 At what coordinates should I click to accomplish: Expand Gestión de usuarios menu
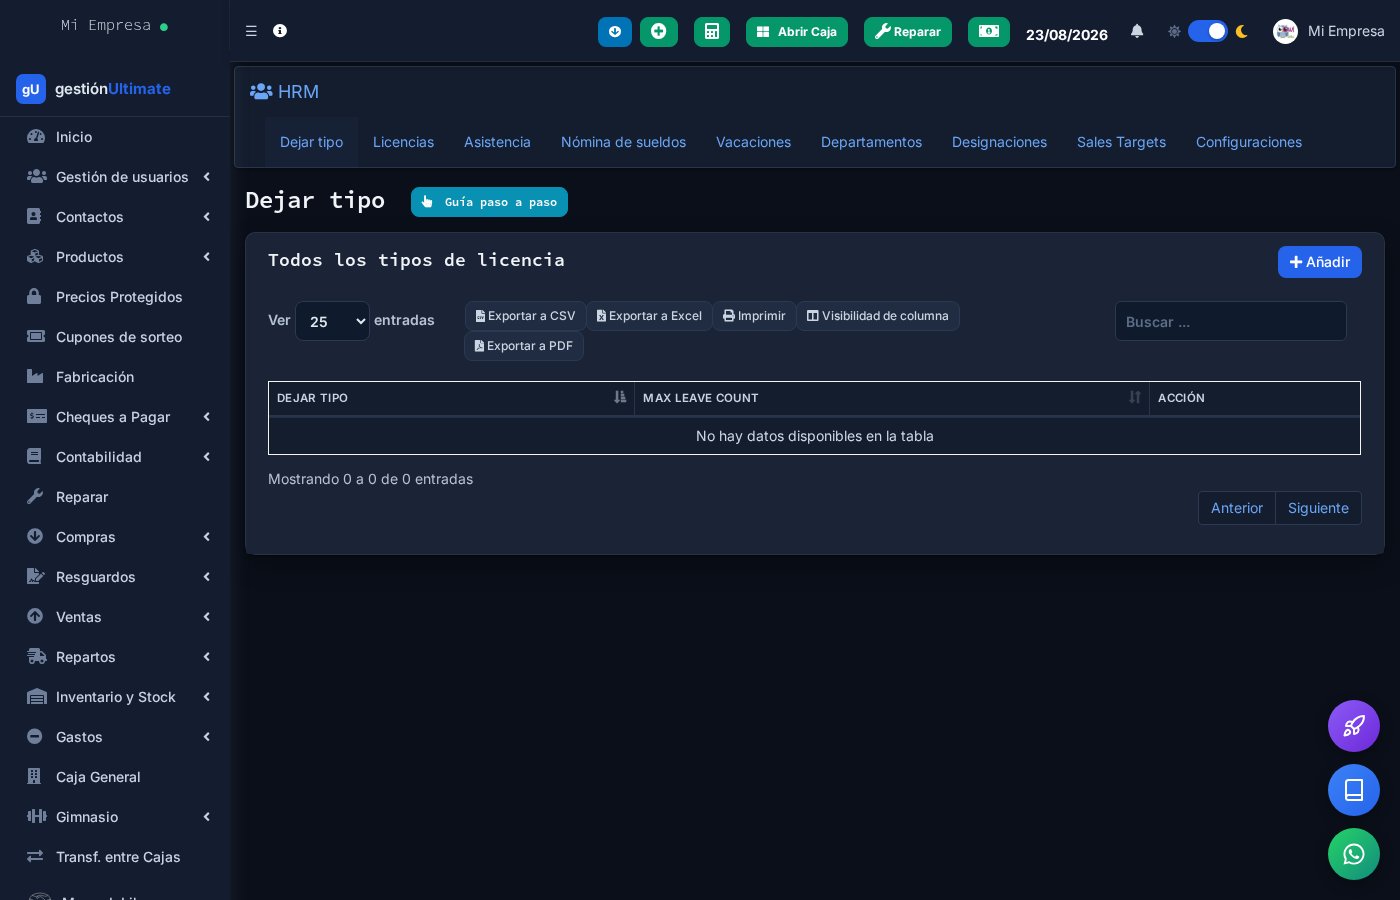pos(115,177)
